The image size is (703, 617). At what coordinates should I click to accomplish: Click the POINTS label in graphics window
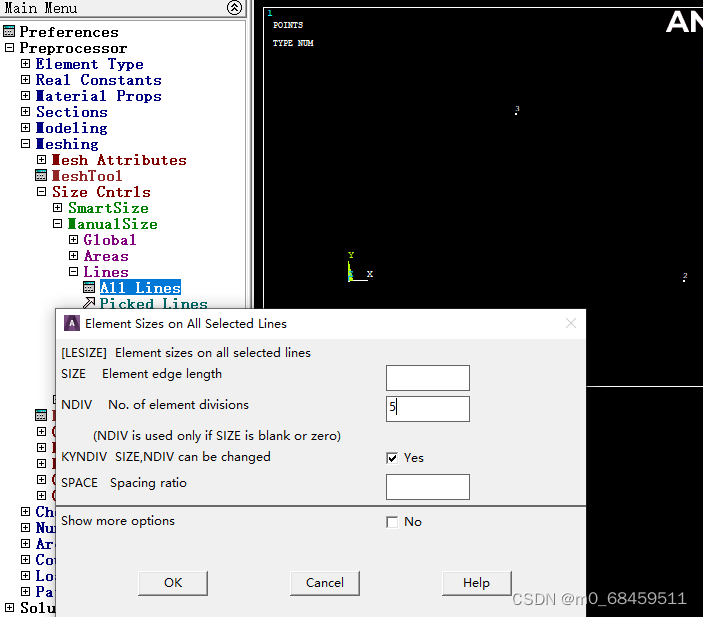[288, 25]
